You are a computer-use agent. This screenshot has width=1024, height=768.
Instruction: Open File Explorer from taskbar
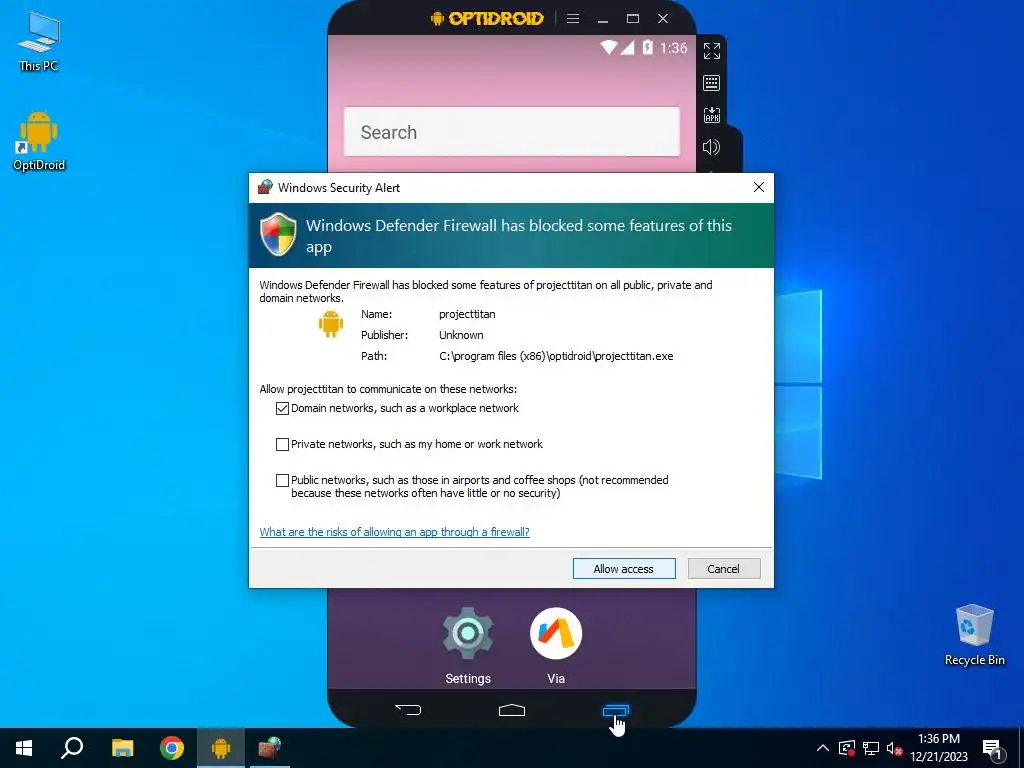122,748
